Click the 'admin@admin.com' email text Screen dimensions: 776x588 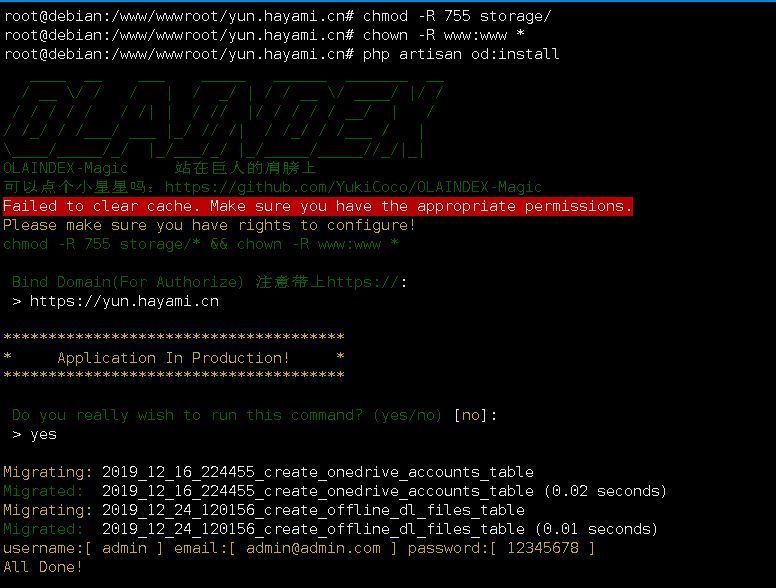313,548
